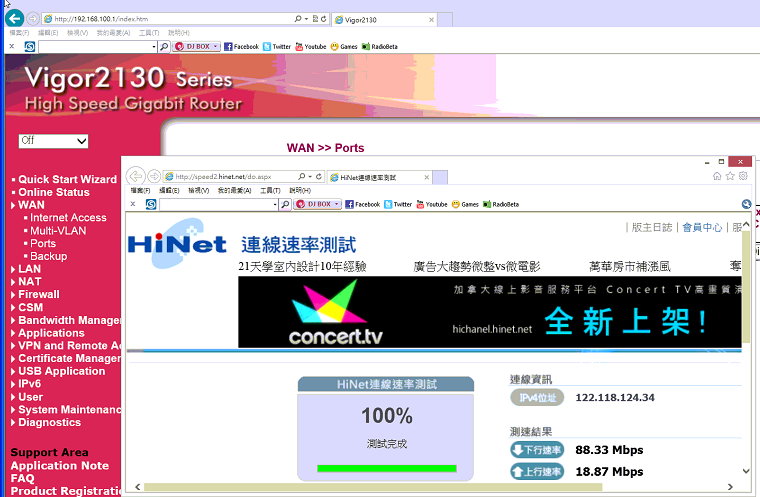Click toolbar search magnifier in rear window
Screen dimensions: 760x497
164,47
